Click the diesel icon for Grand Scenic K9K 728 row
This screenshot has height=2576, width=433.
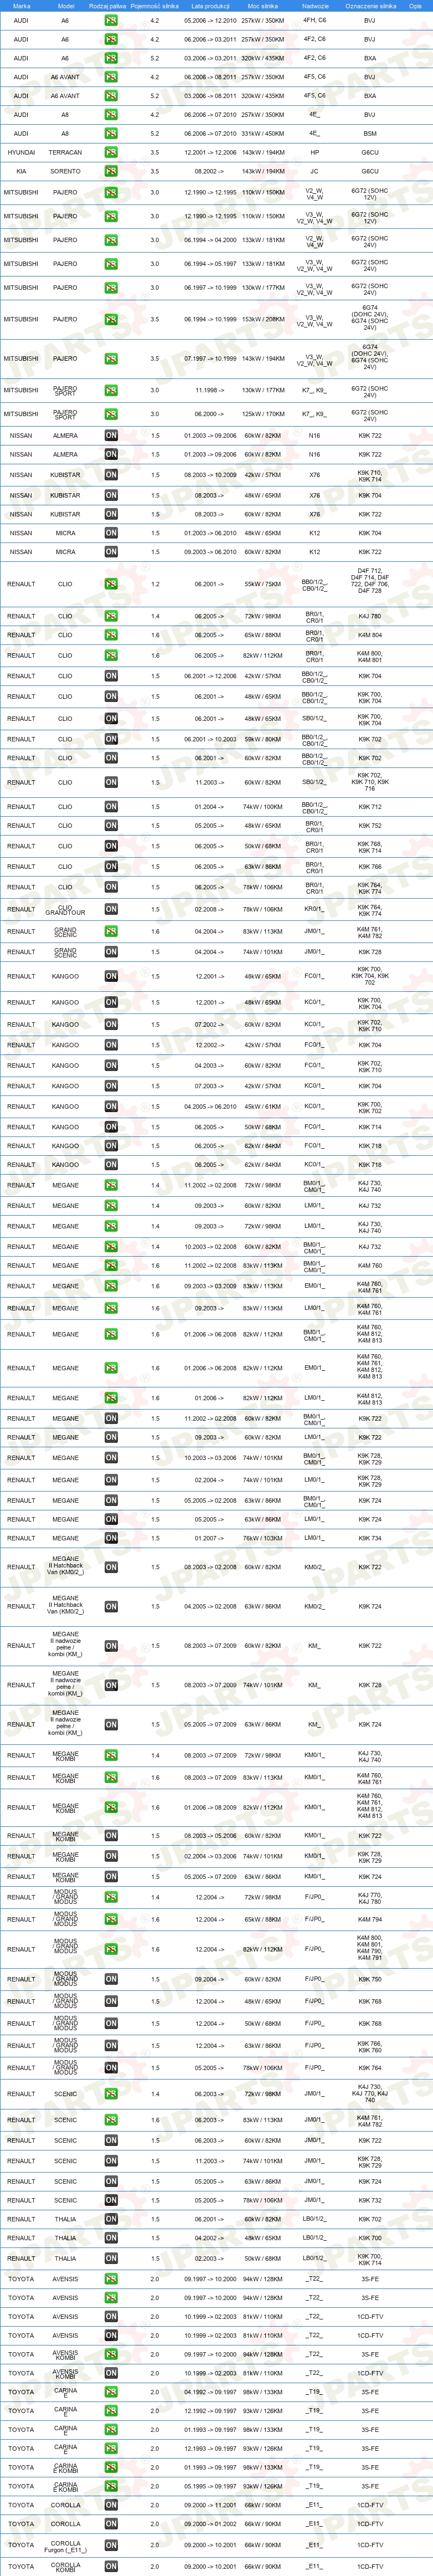[x=111, y=952]
